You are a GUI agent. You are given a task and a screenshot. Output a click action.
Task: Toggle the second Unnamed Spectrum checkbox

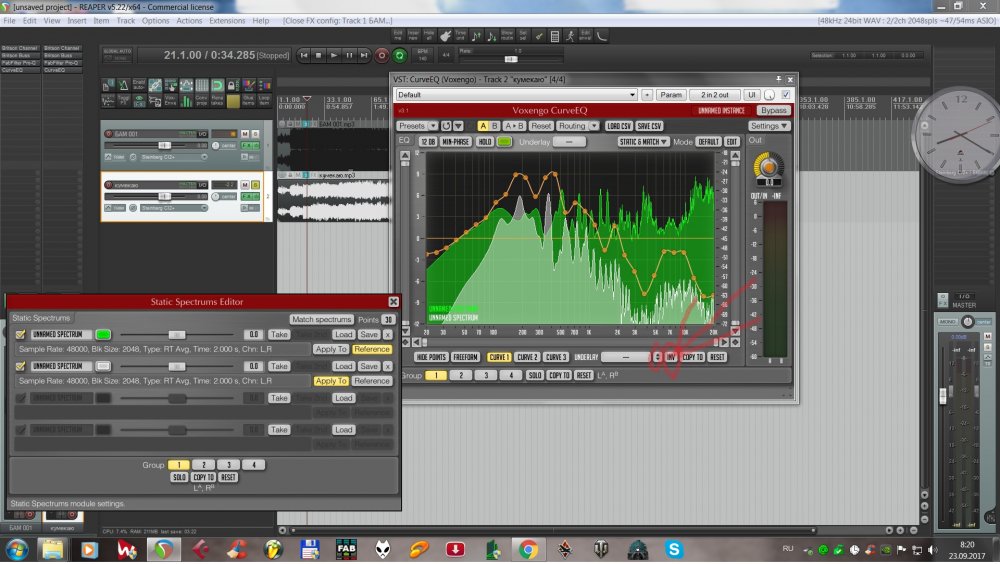[20, 366]
